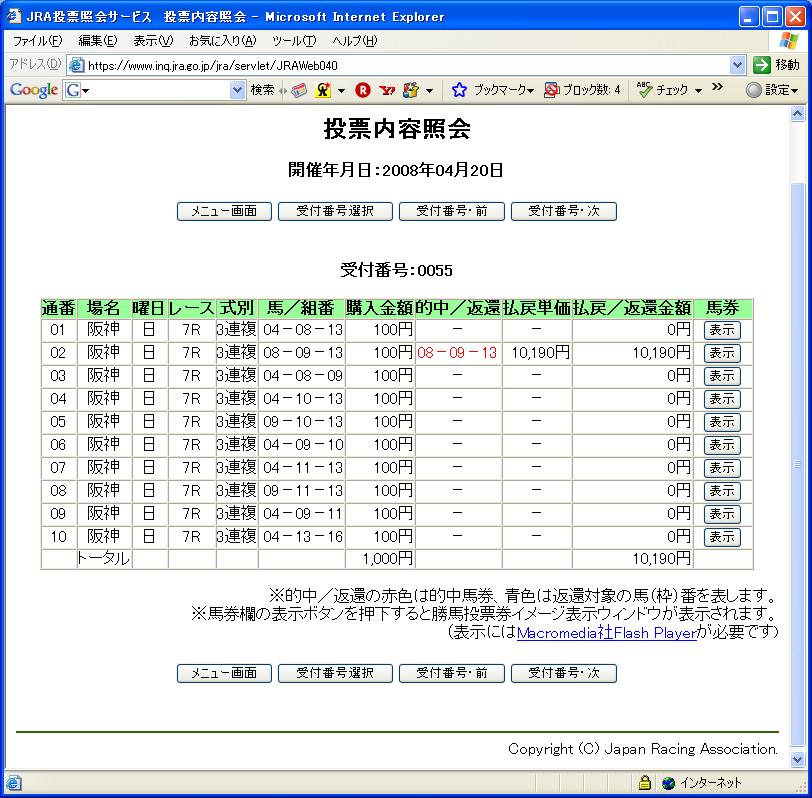
Task: Open the 設定 settings dropdown
Action: coord(774,90)
